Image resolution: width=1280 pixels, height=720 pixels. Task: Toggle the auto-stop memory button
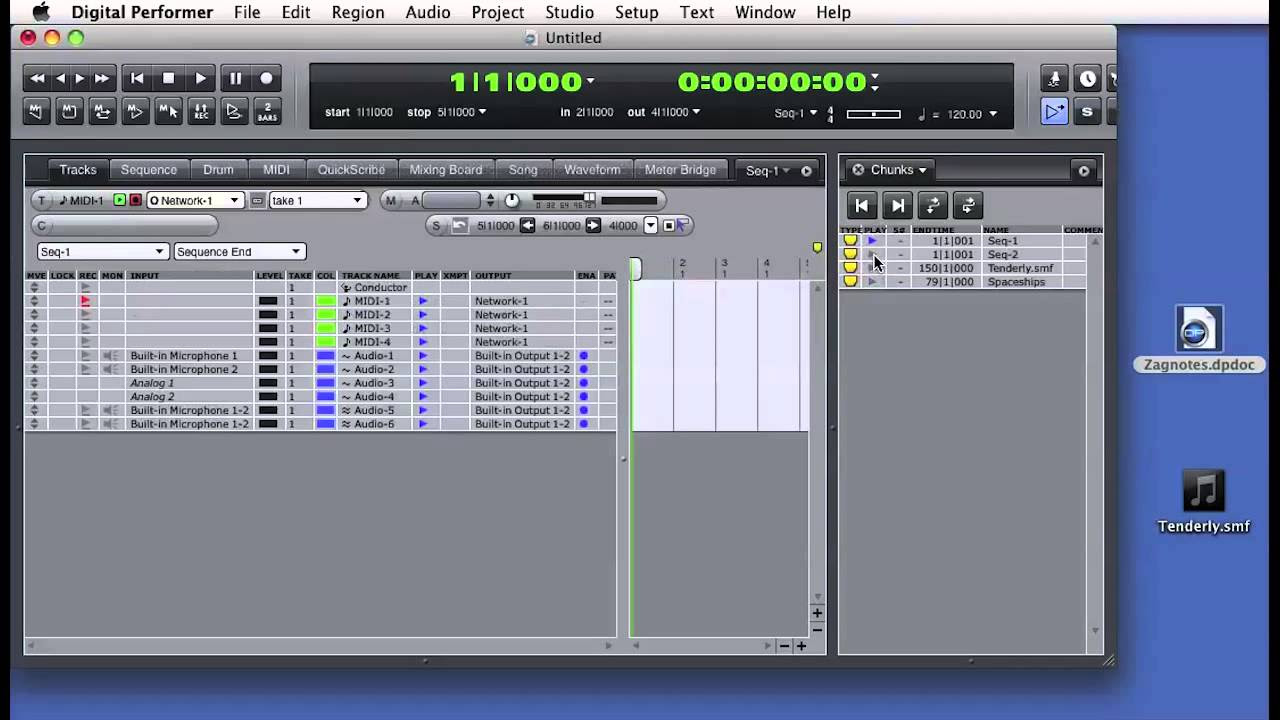pyautogui.click(x=69, y=111)
